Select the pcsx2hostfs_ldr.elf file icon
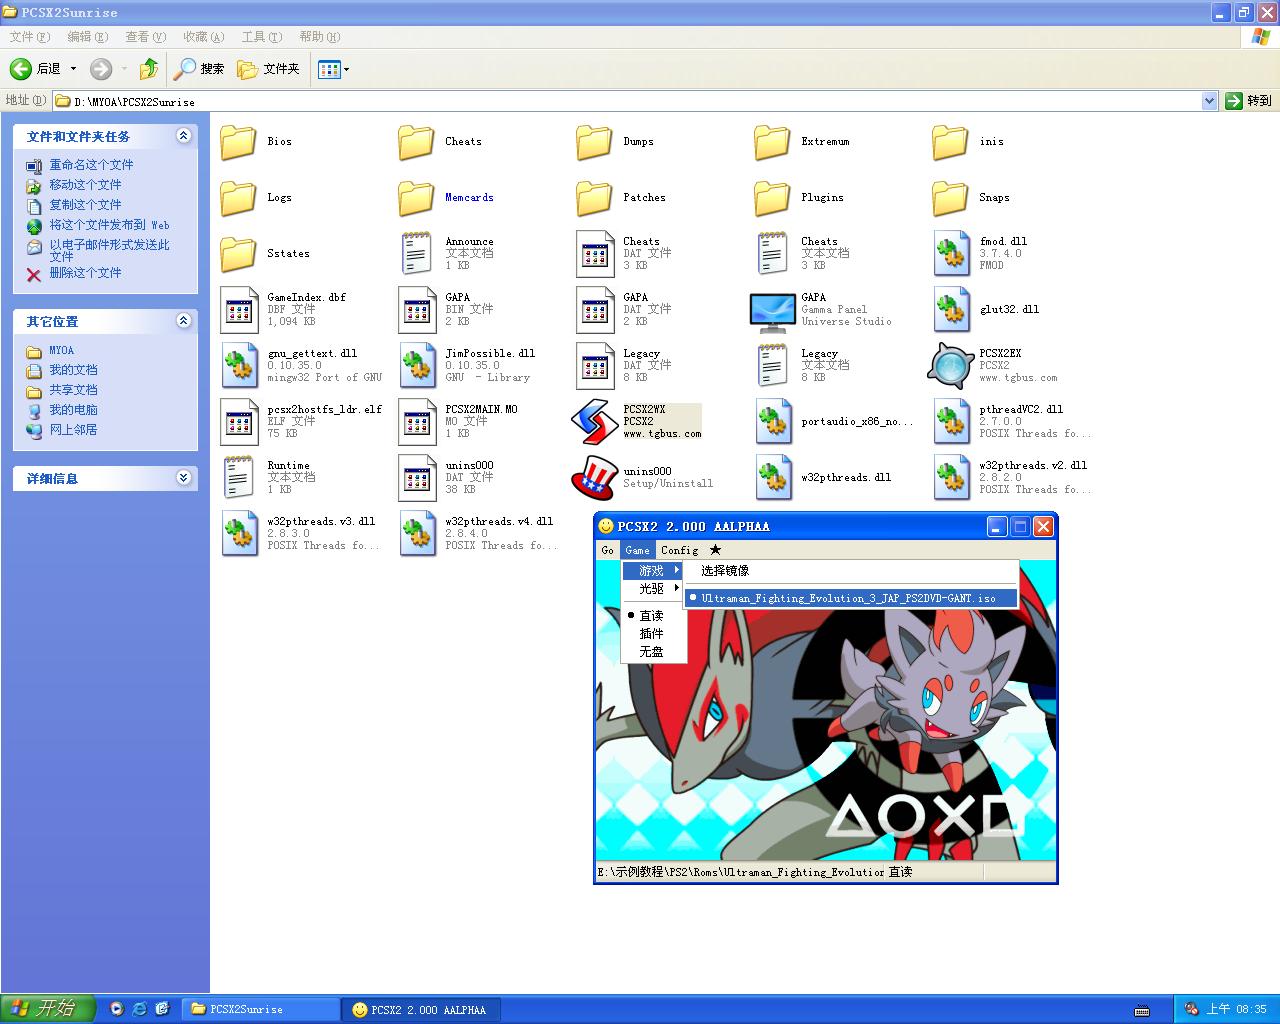The width and height of the screenshot is (1280, 1024). point(238,422)
